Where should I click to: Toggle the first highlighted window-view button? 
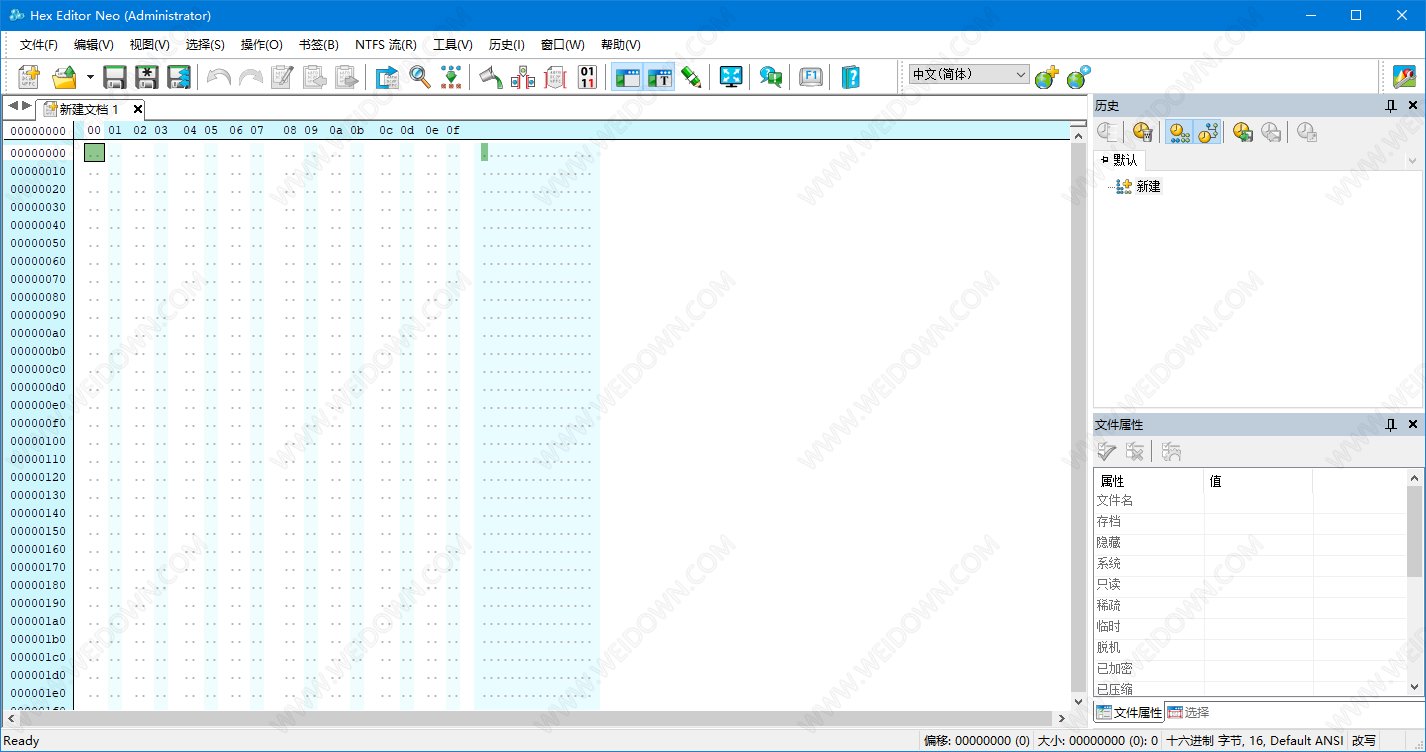coord(627,77)
